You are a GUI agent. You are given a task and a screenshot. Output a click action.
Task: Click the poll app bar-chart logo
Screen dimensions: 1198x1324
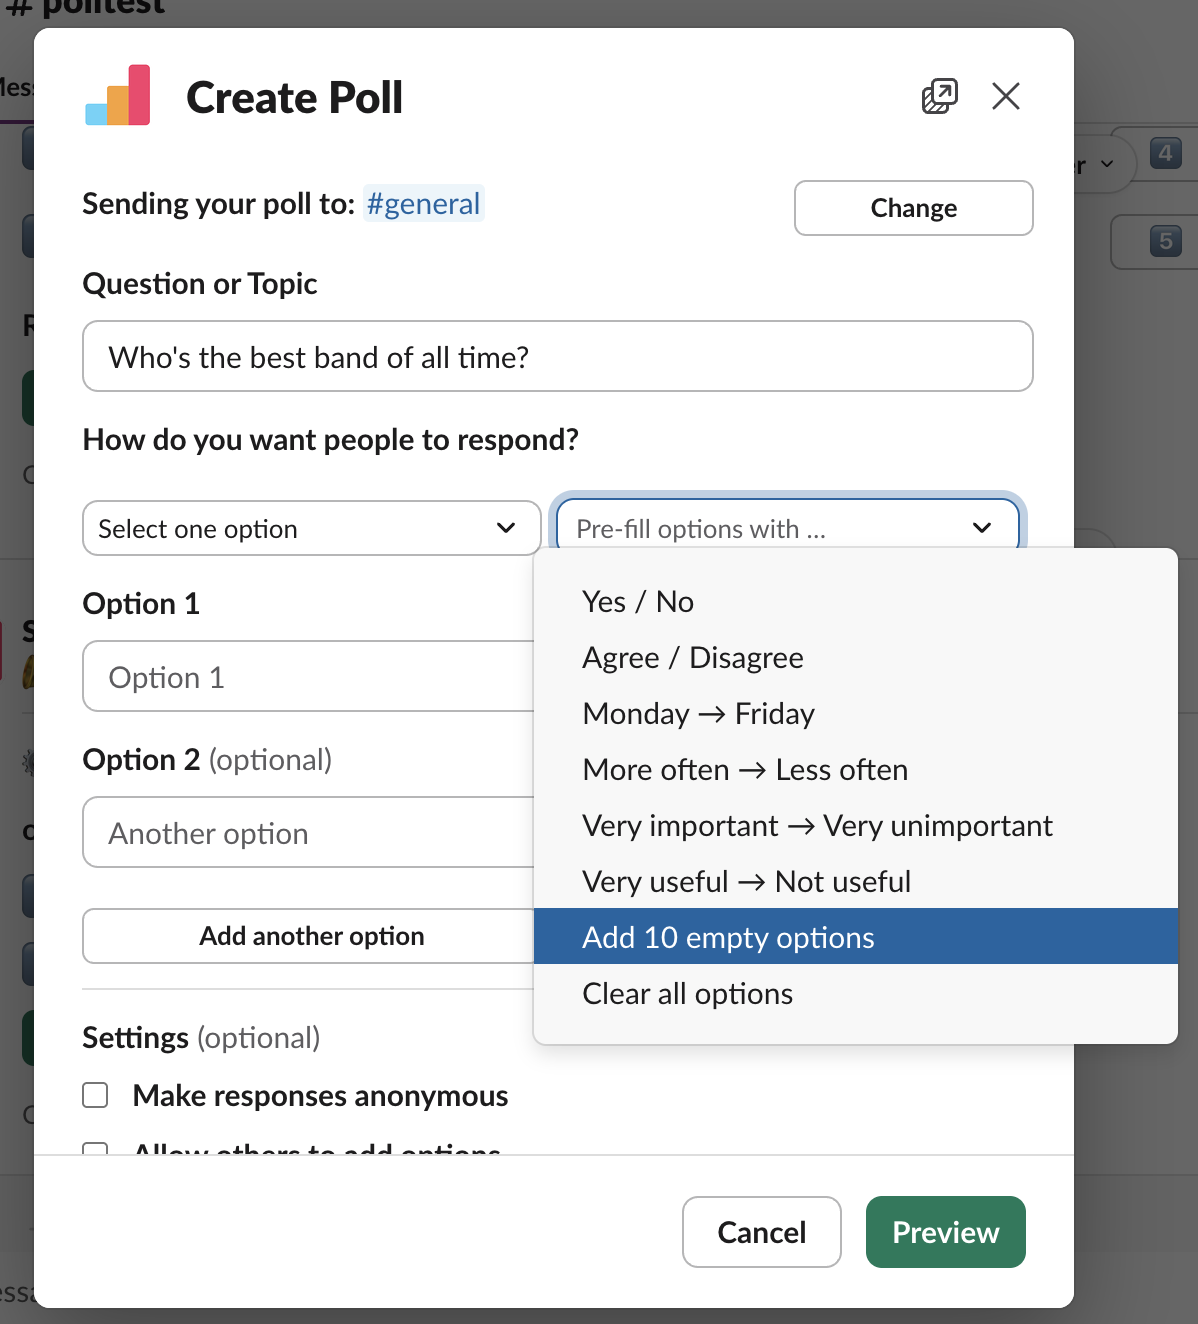coord(118,96)
